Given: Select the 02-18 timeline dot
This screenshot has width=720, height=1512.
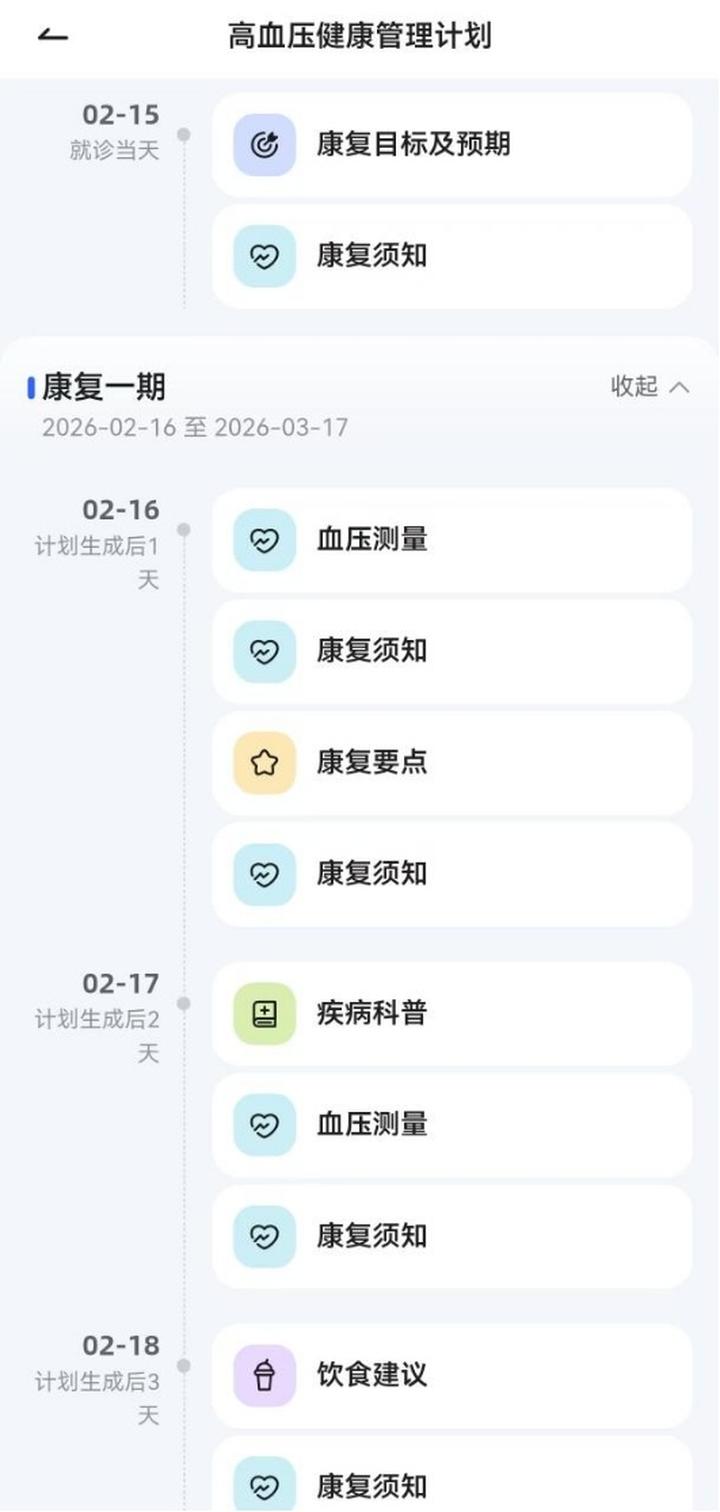Looking at the screenshot, I should [184, 1365].
